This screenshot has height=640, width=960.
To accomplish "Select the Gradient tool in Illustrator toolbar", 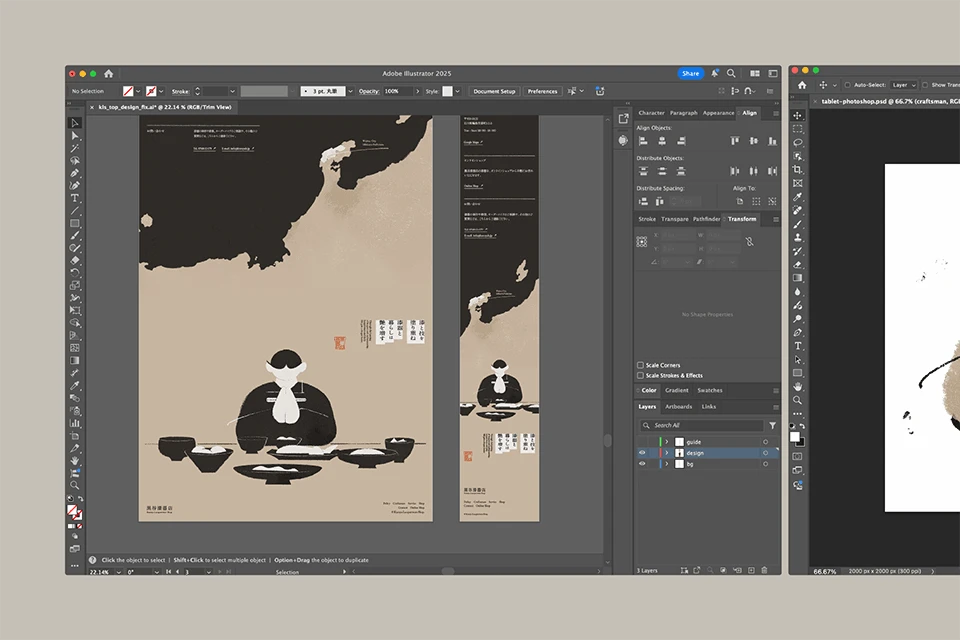I will [x=75, y=361].
